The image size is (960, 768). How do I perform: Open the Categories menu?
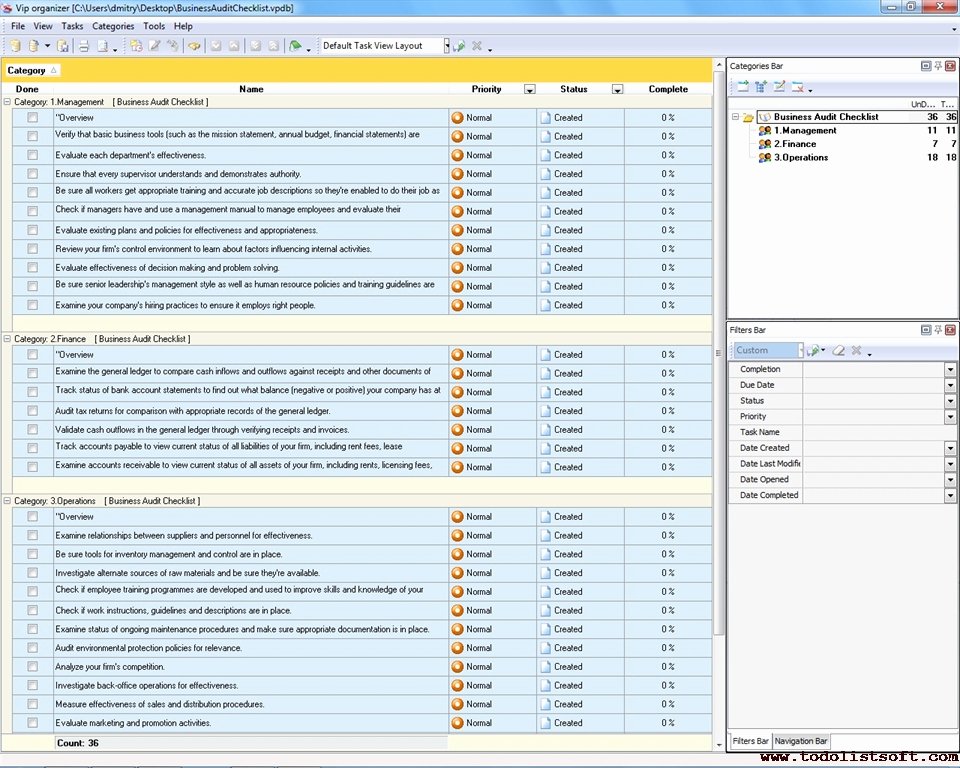pyautogui.click(x=113, y=26)
